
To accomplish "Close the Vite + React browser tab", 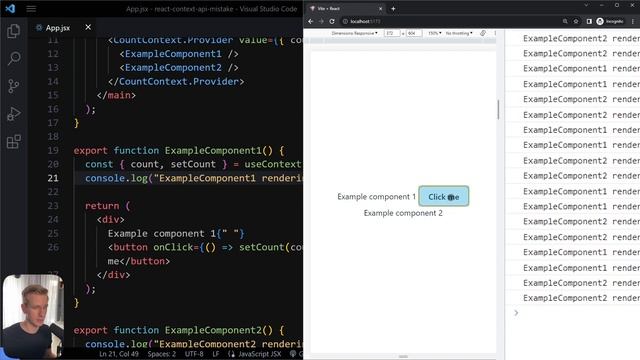I will click(380, 8).
